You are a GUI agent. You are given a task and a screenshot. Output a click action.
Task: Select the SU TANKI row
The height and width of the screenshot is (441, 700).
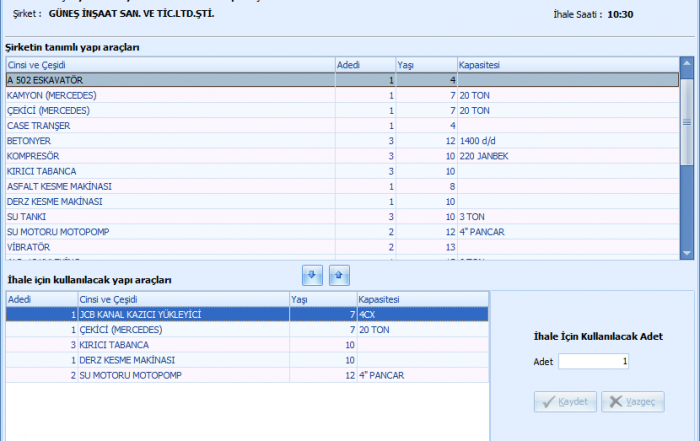[169, 216]
